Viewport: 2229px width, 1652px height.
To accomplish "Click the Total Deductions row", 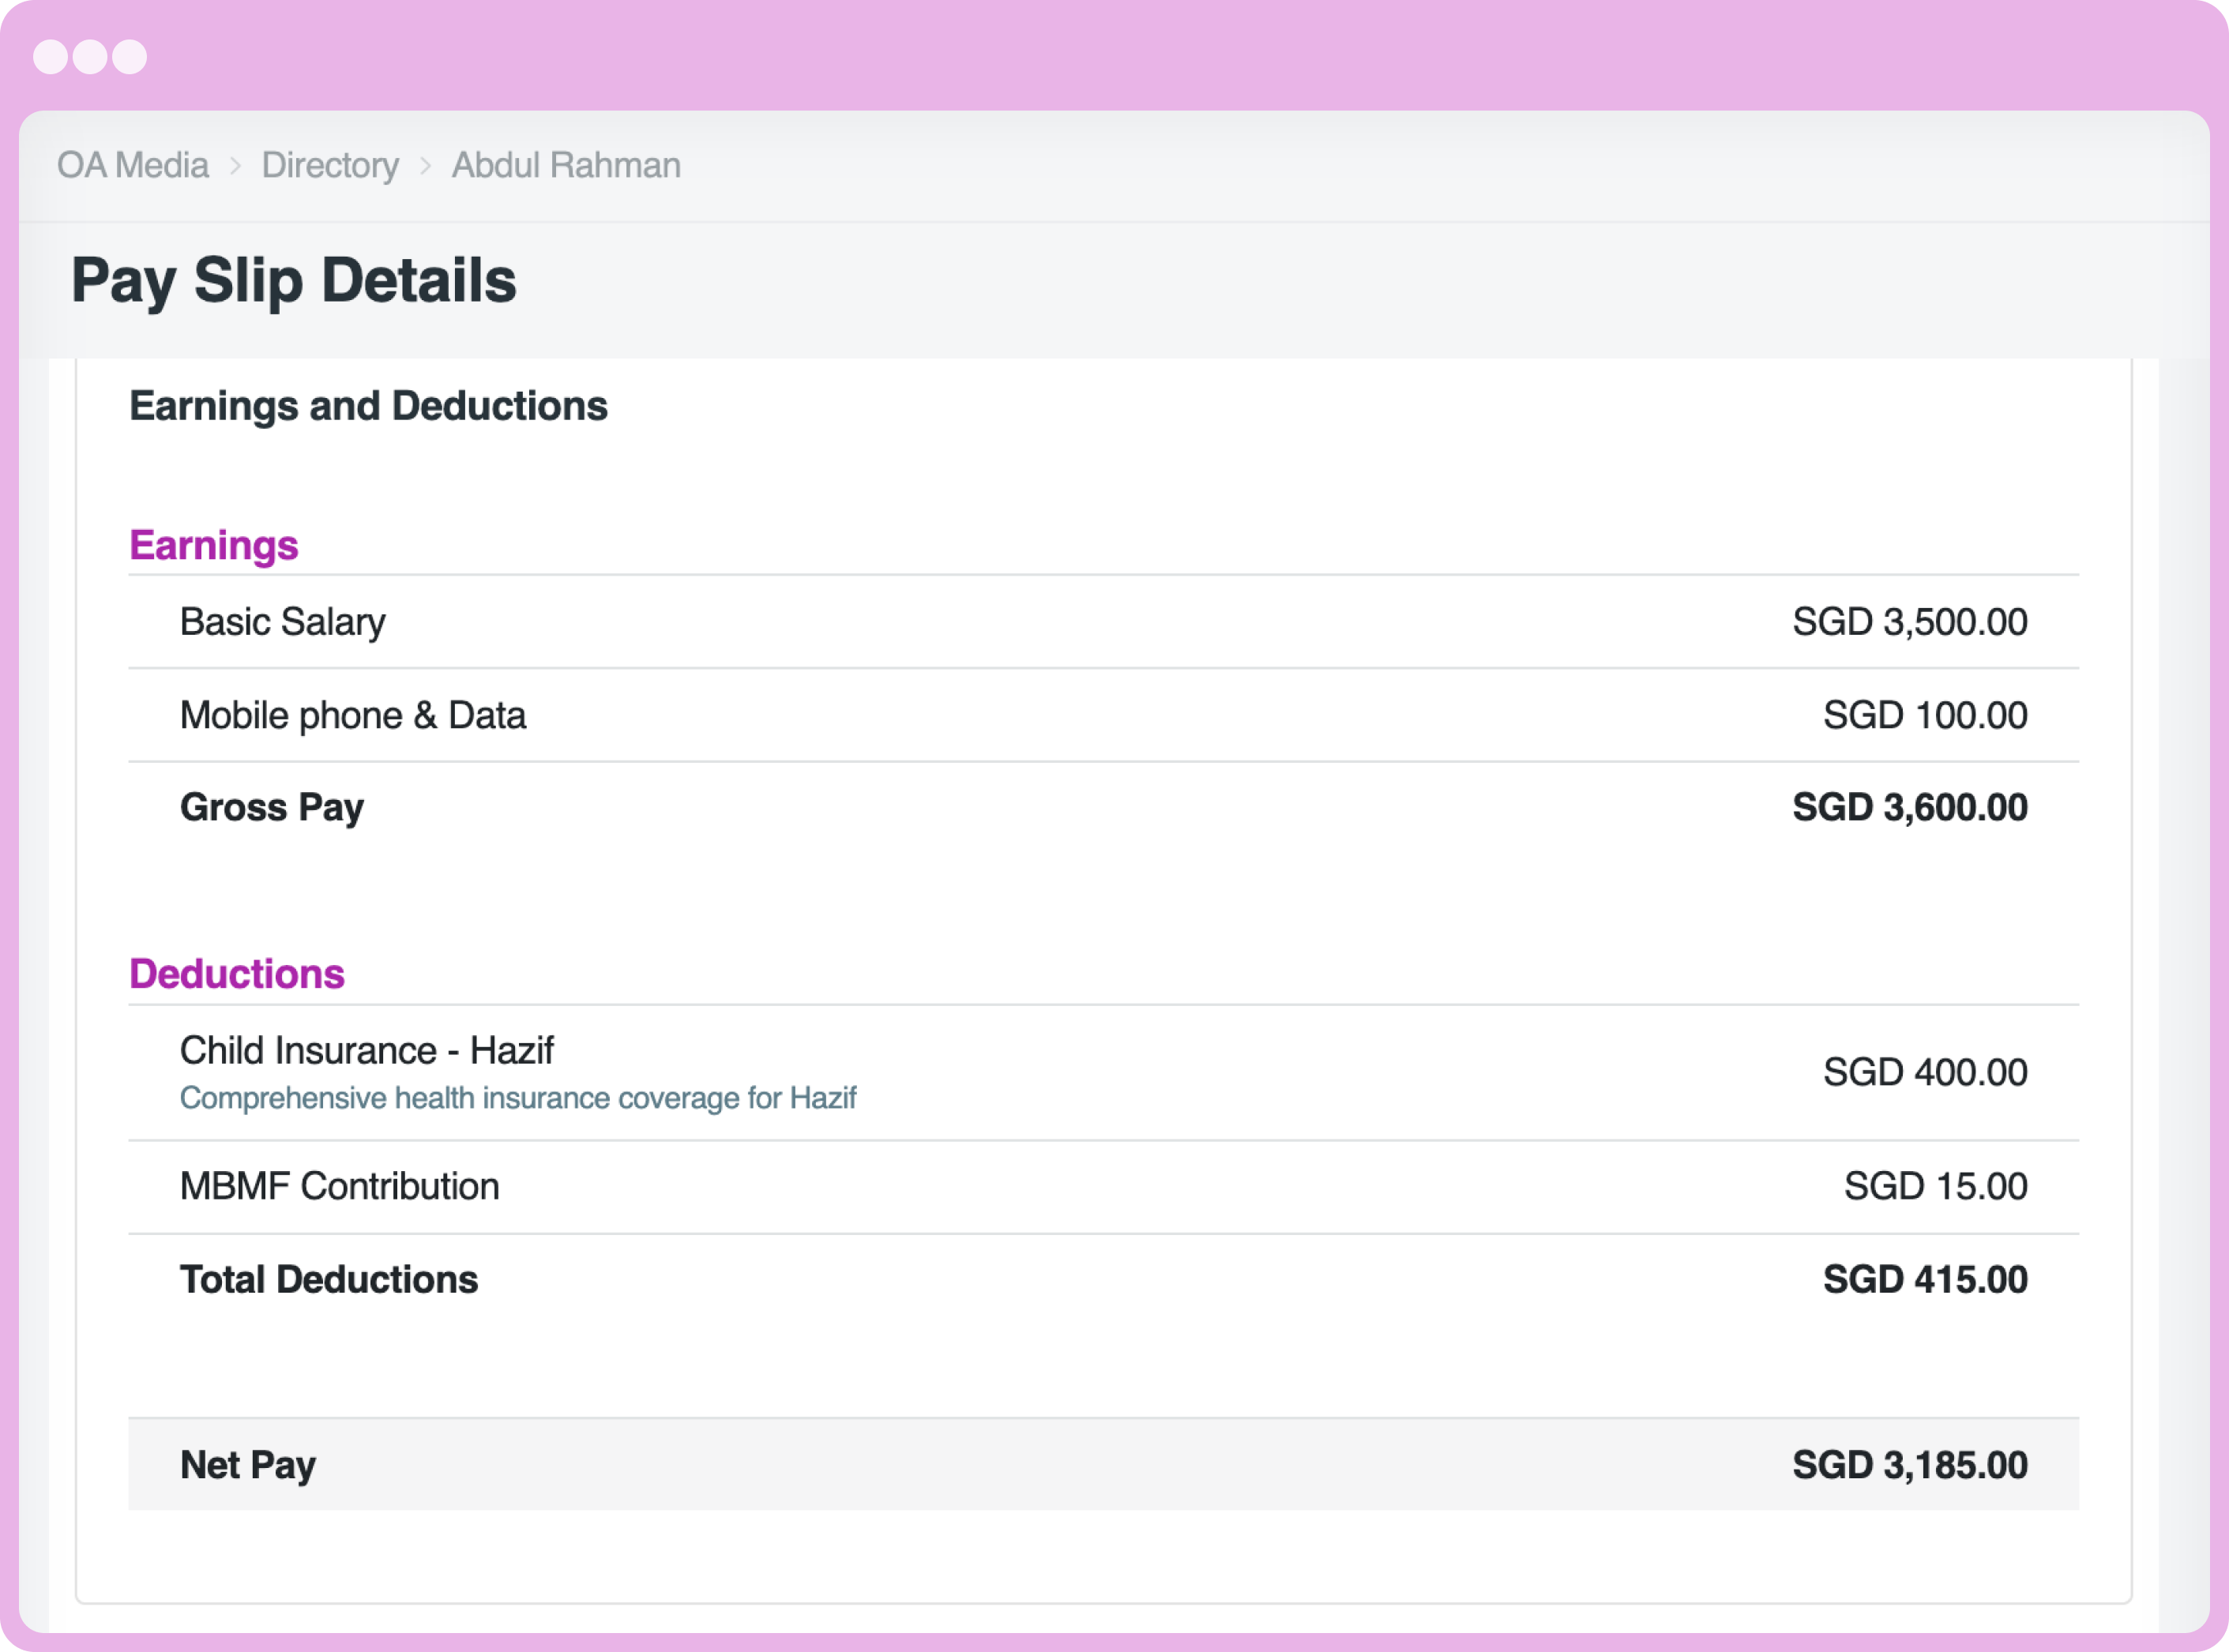I will click(x=329, y=1279).
